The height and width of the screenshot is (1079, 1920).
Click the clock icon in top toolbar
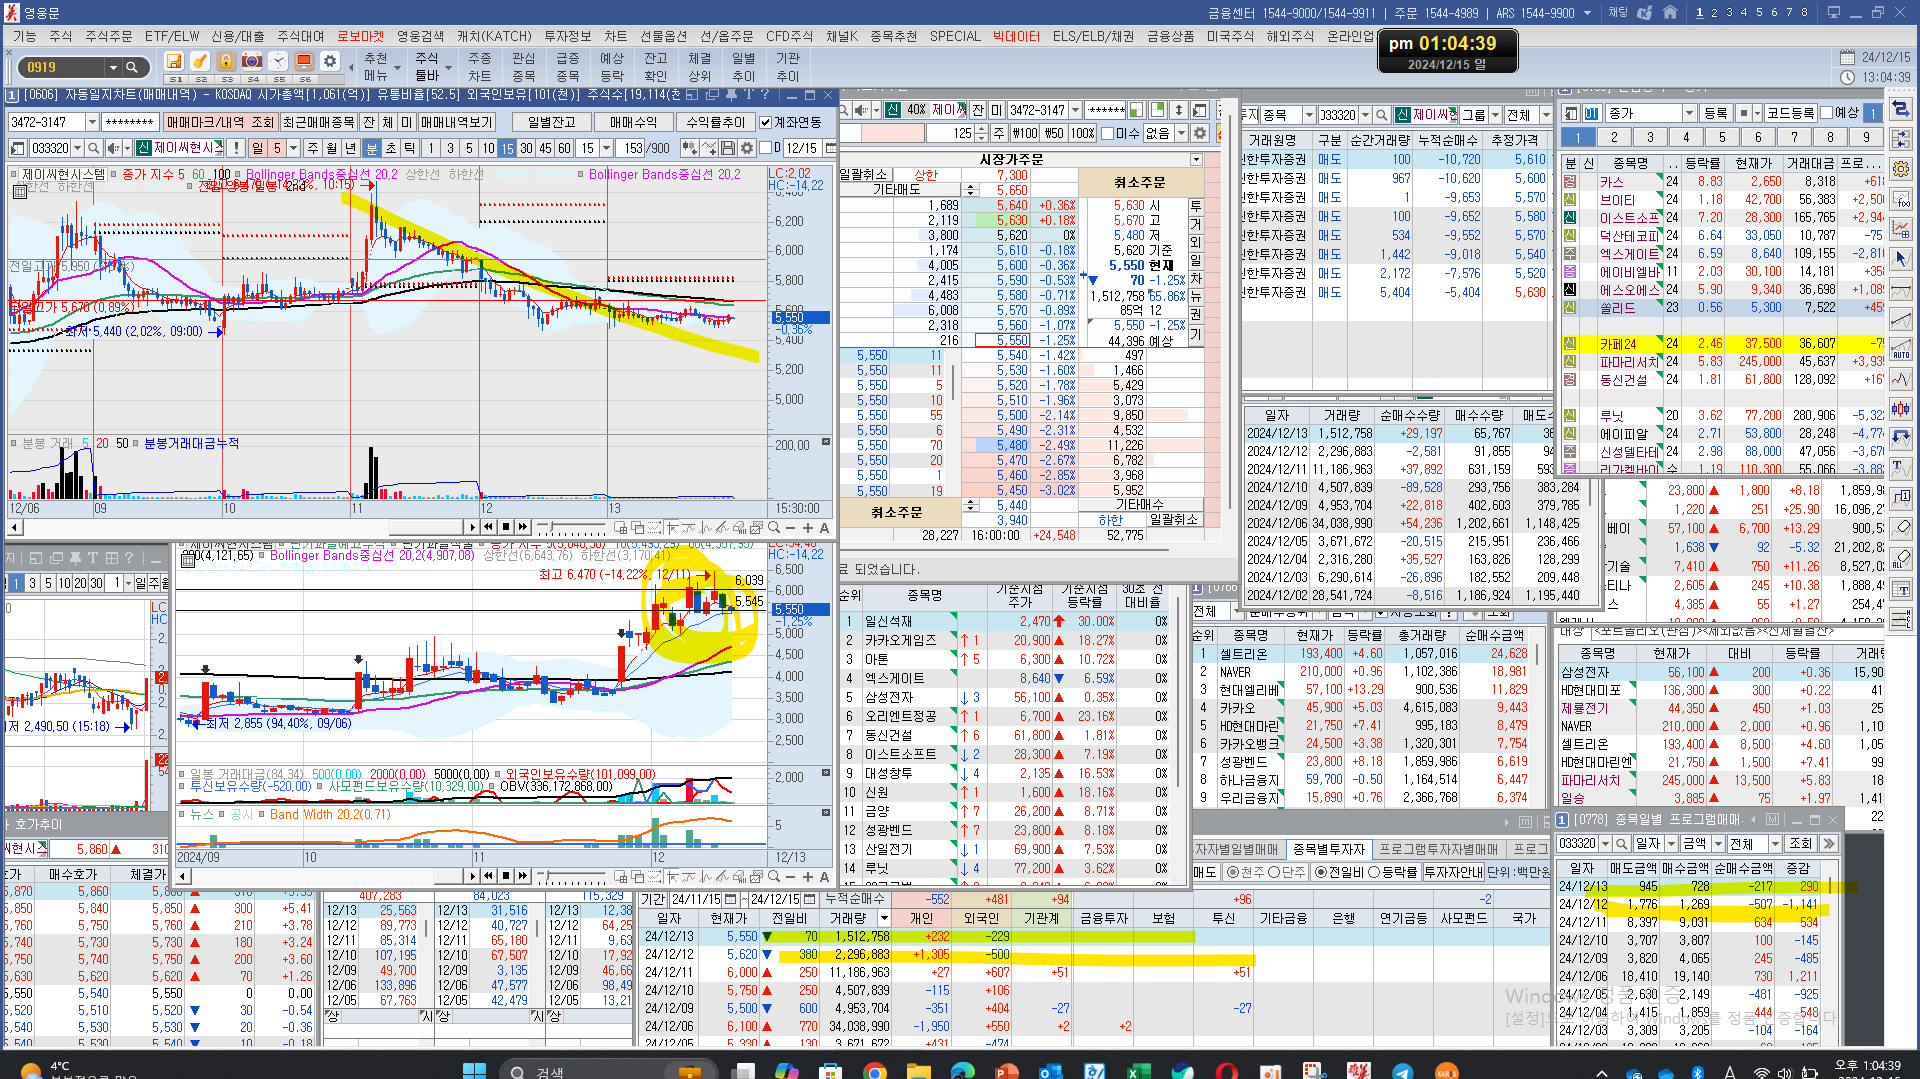(x=278, y=61)
